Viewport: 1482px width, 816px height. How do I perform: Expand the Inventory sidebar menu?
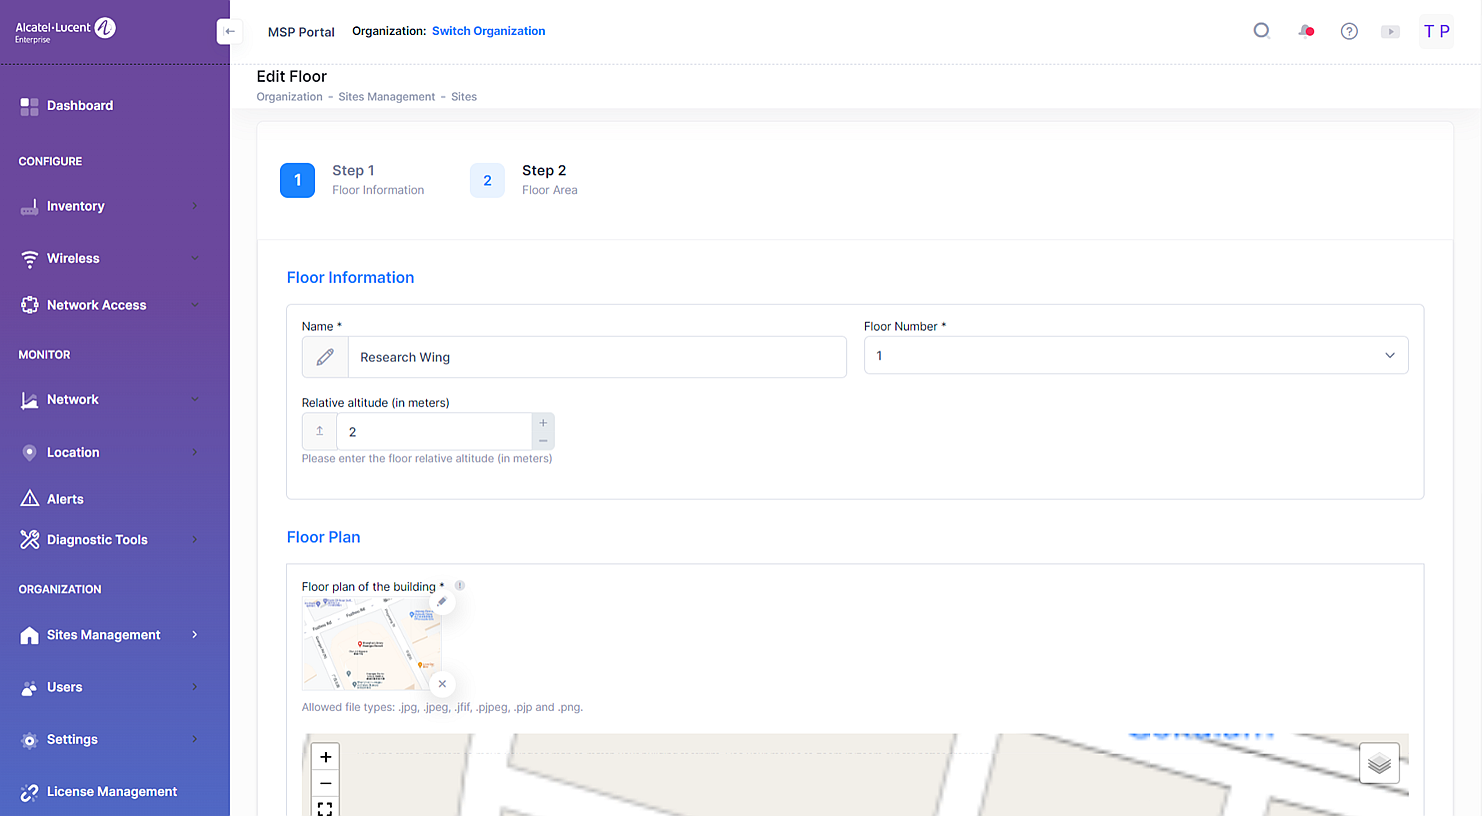pos(108,206)
